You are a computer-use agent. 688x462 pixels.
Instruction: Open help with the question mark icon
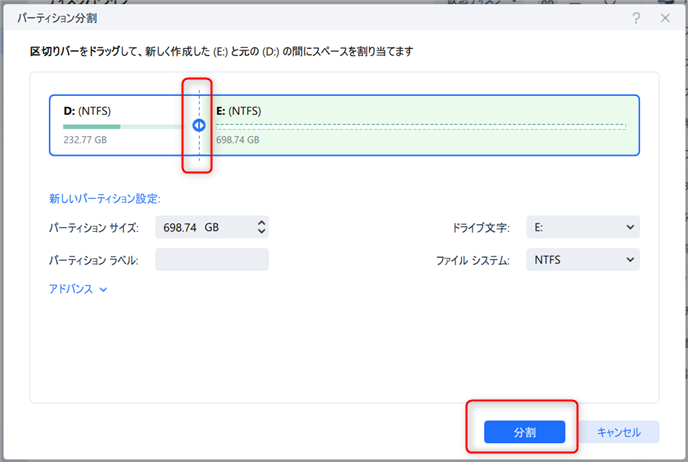coord(636,18)
